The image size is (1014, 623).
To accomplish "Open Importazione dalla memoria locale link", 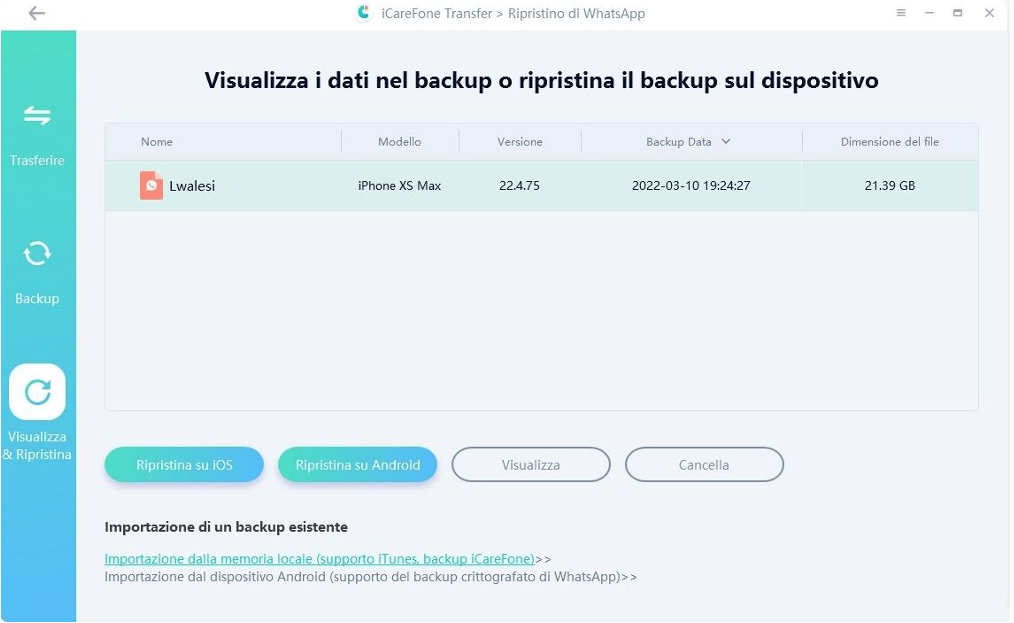I will (x=319, y=559).
